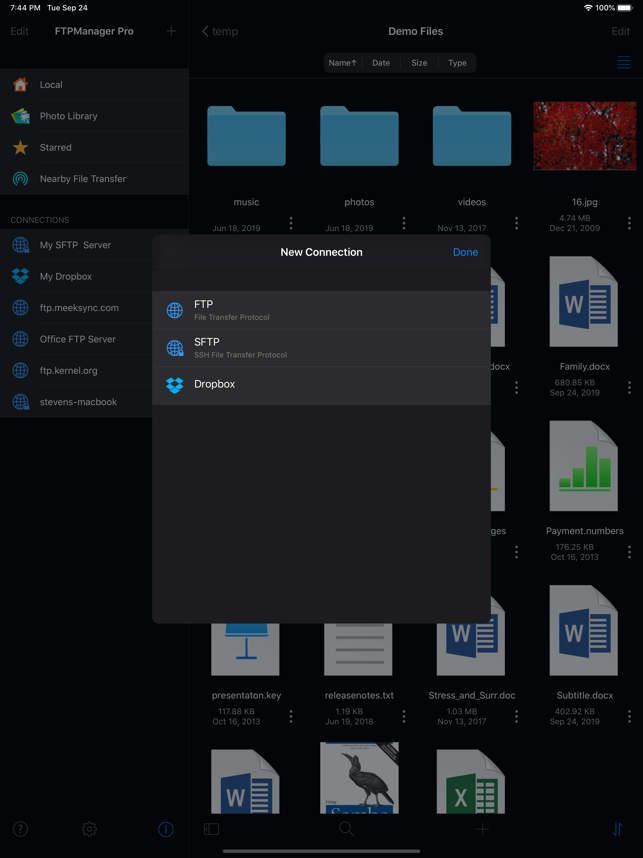Sort files by Date
643x858 pixels.
pos(381,63)
